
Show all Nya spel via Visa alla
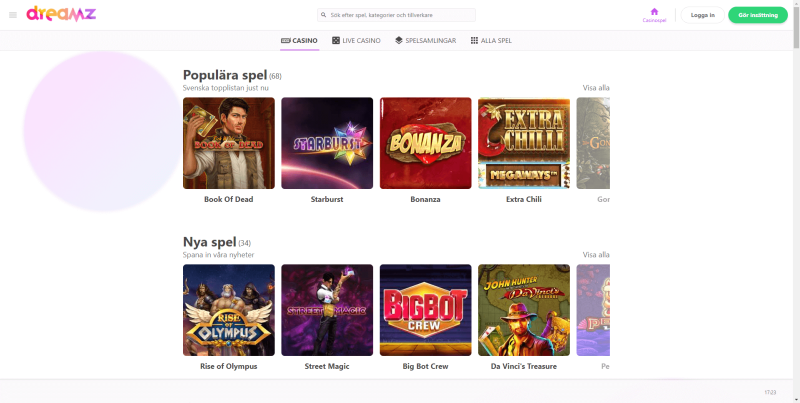(x=596, y=255)
